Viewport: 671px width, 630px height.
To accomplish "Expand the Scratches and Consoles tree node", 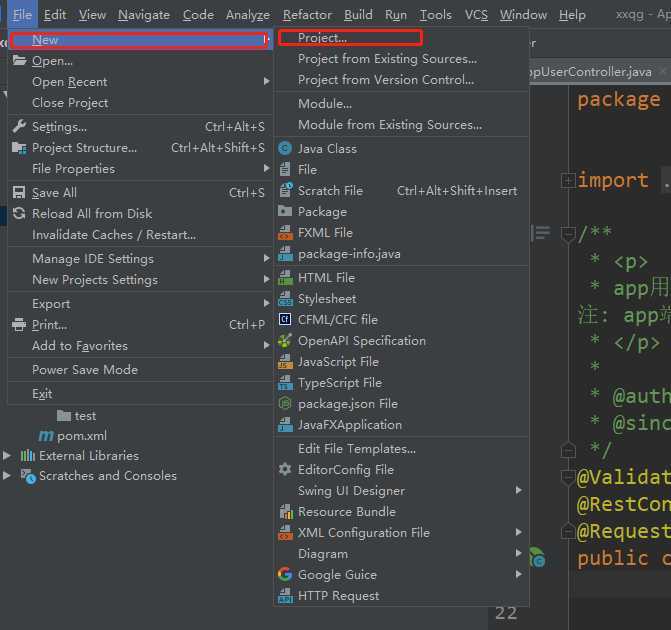I will pyautogui.click(x=7, y=475).
